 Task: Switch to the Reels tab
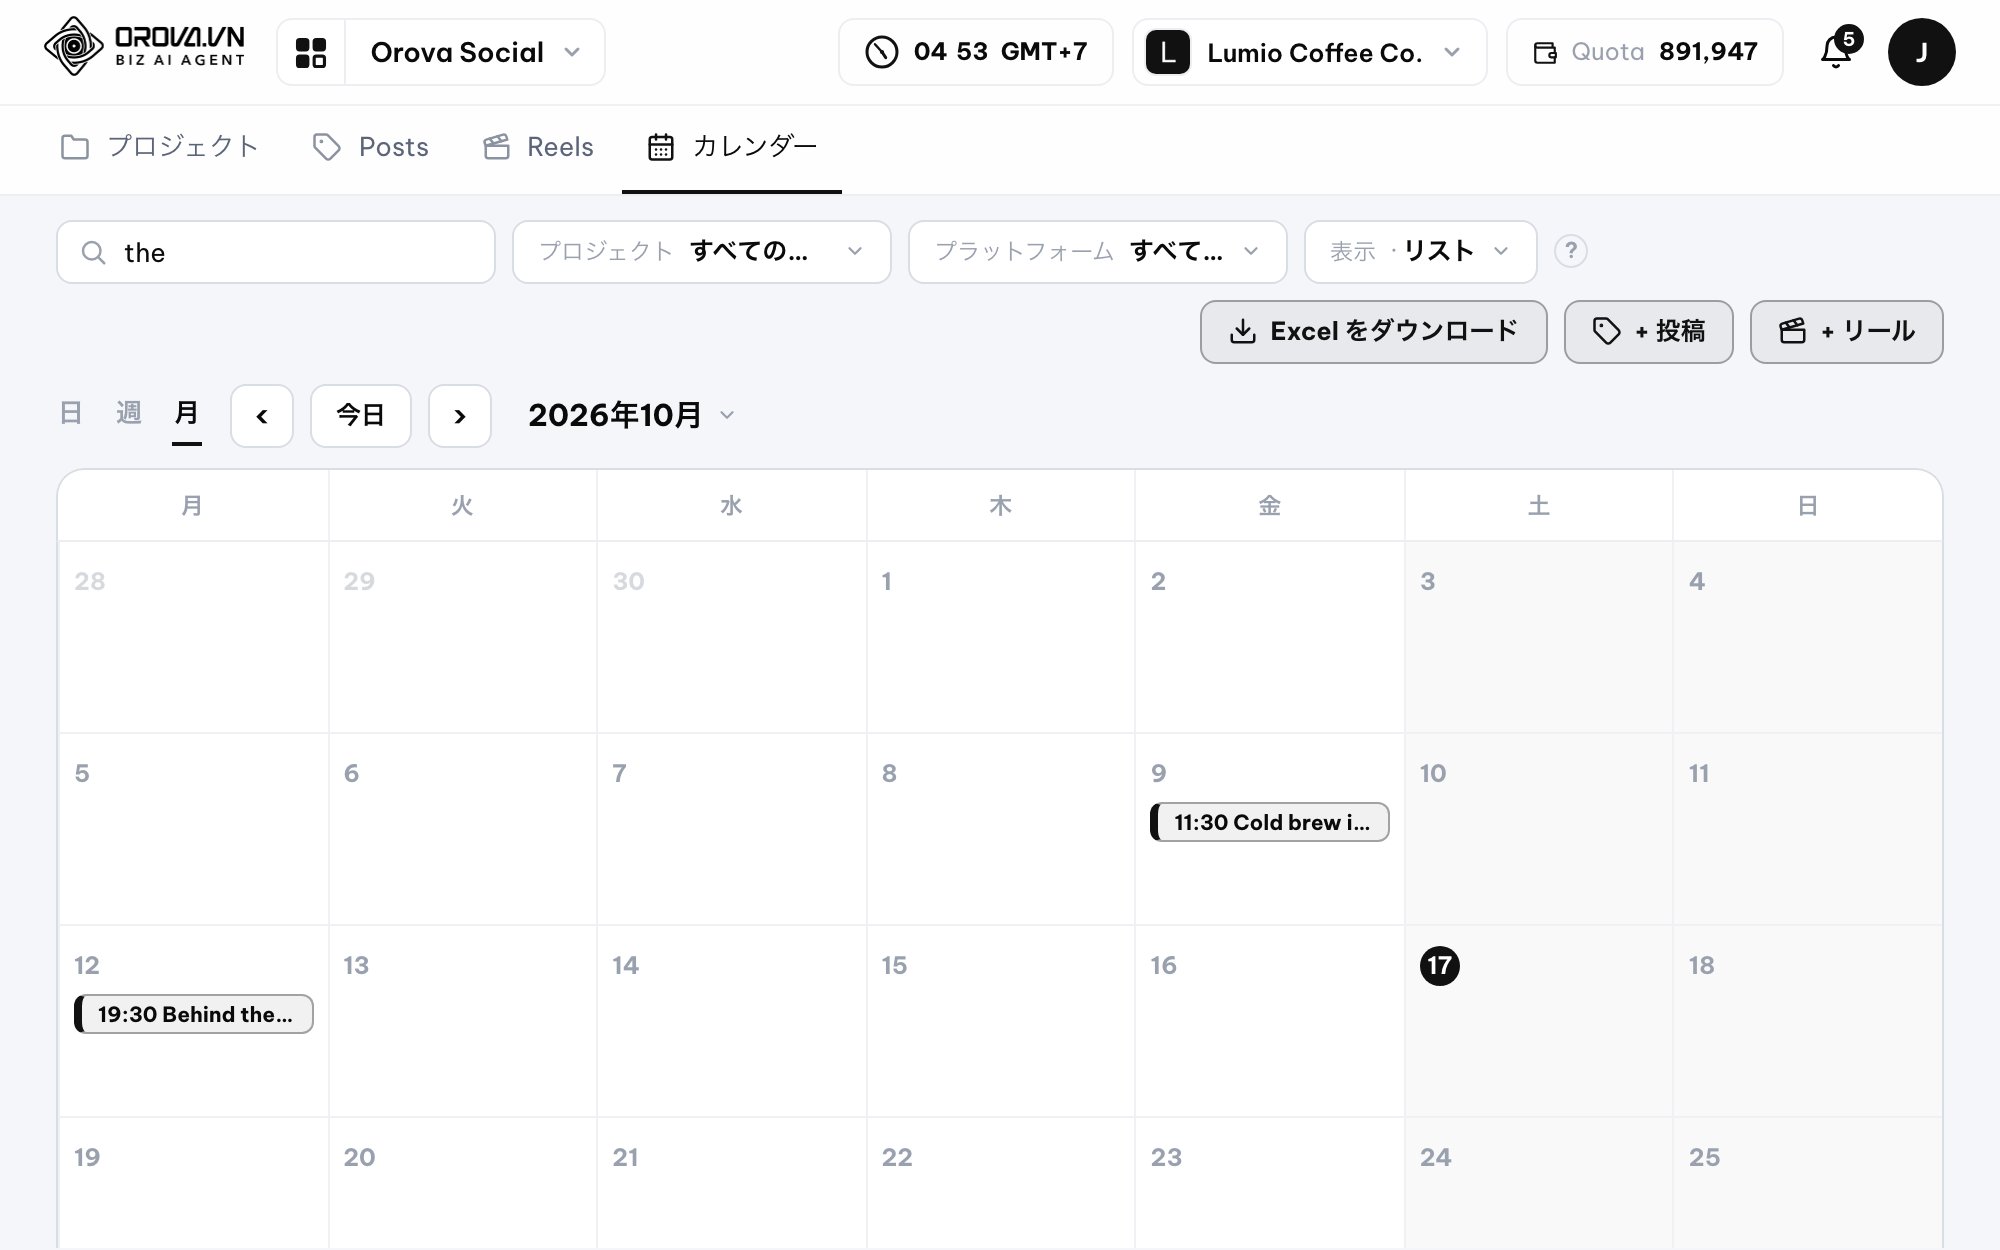point(538,147)
